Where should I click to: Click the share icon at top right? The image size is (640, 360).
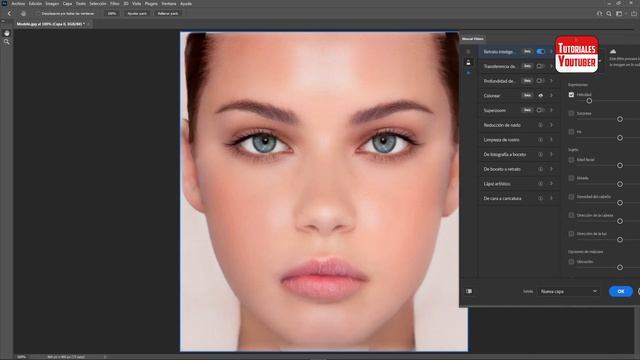pos(634,13)
